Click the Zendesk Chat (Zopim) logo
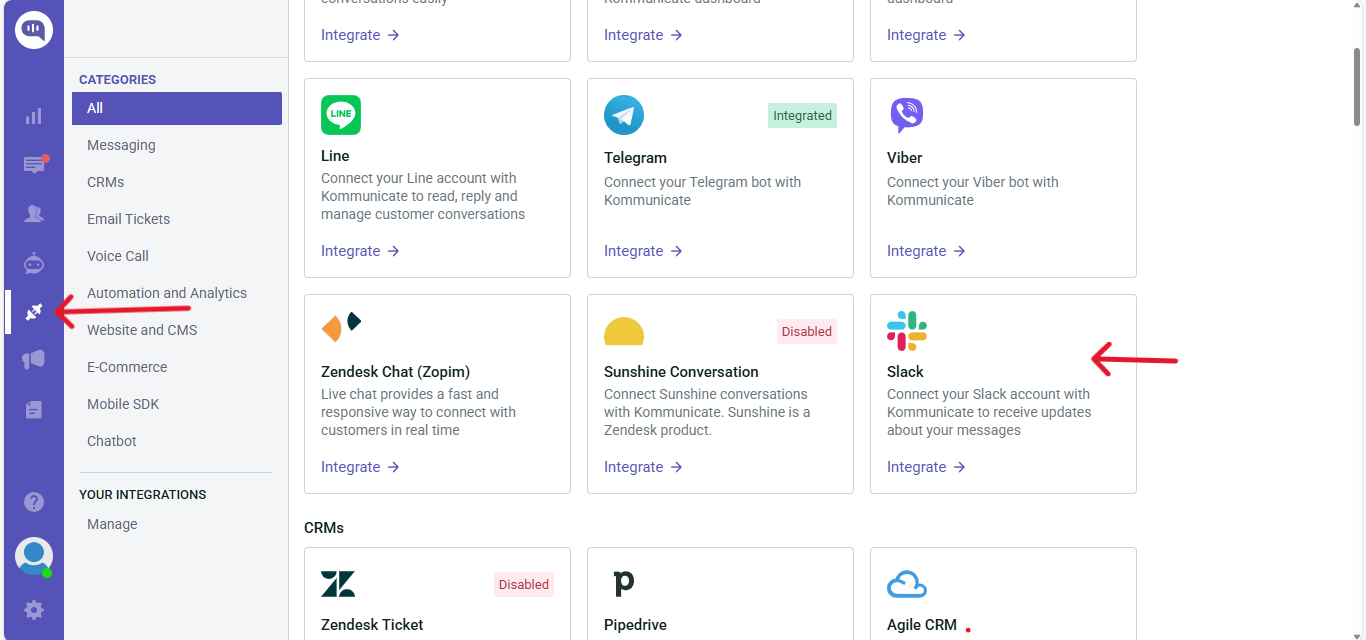The width and height of the screenshot is (1366, 640). [341, 327]
